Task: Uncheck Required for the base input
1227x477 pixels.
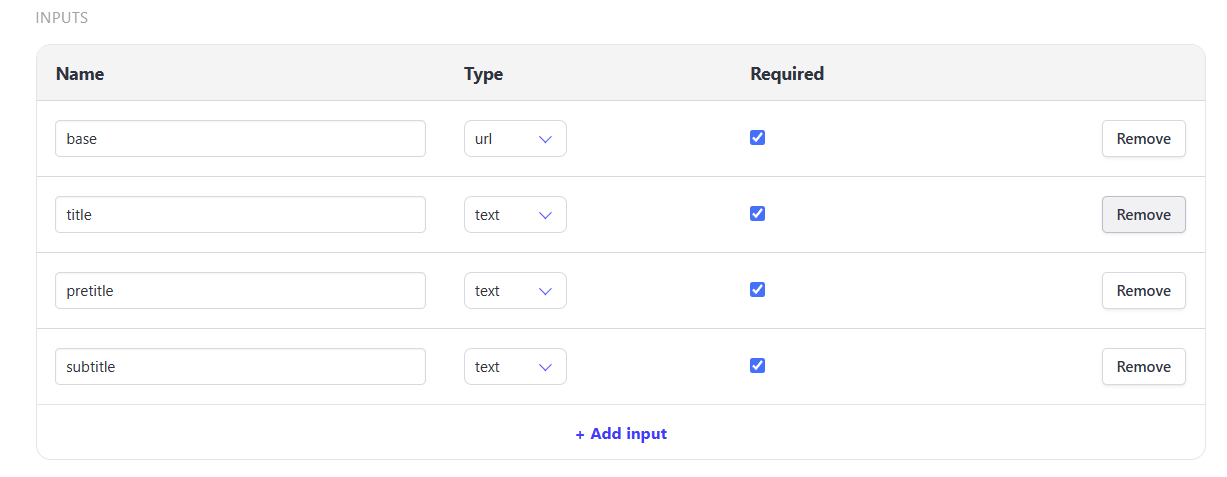Action: pos(757,138)
